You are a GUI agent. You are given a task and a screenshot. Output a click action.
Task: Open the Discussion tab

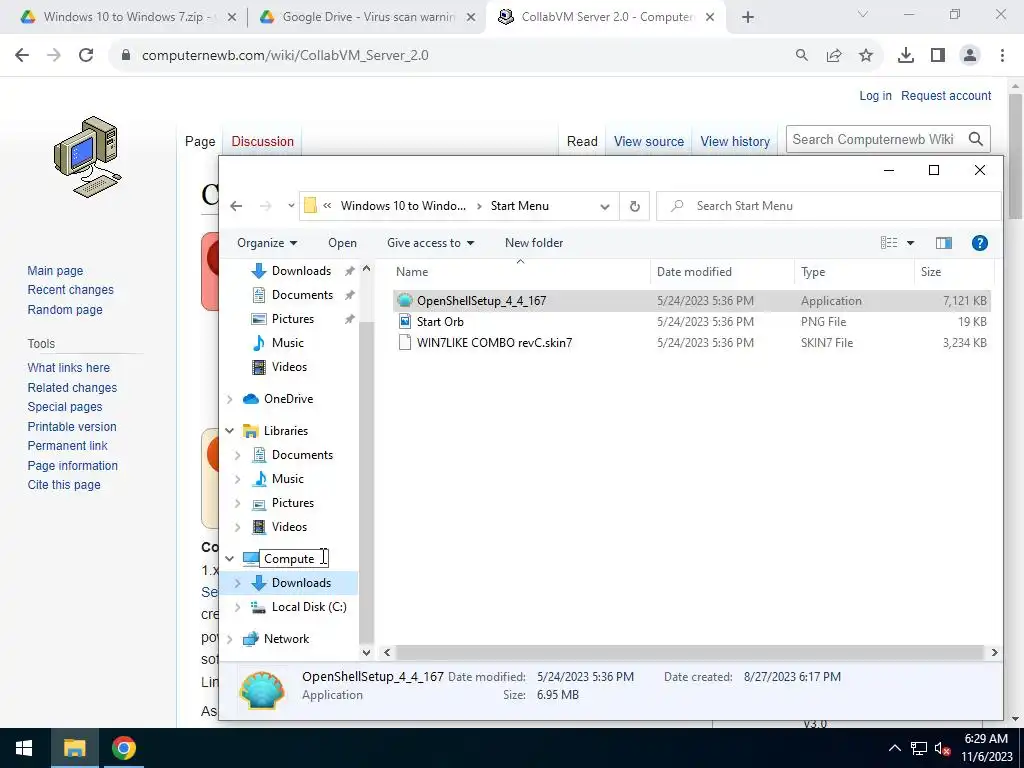point(263,142)
